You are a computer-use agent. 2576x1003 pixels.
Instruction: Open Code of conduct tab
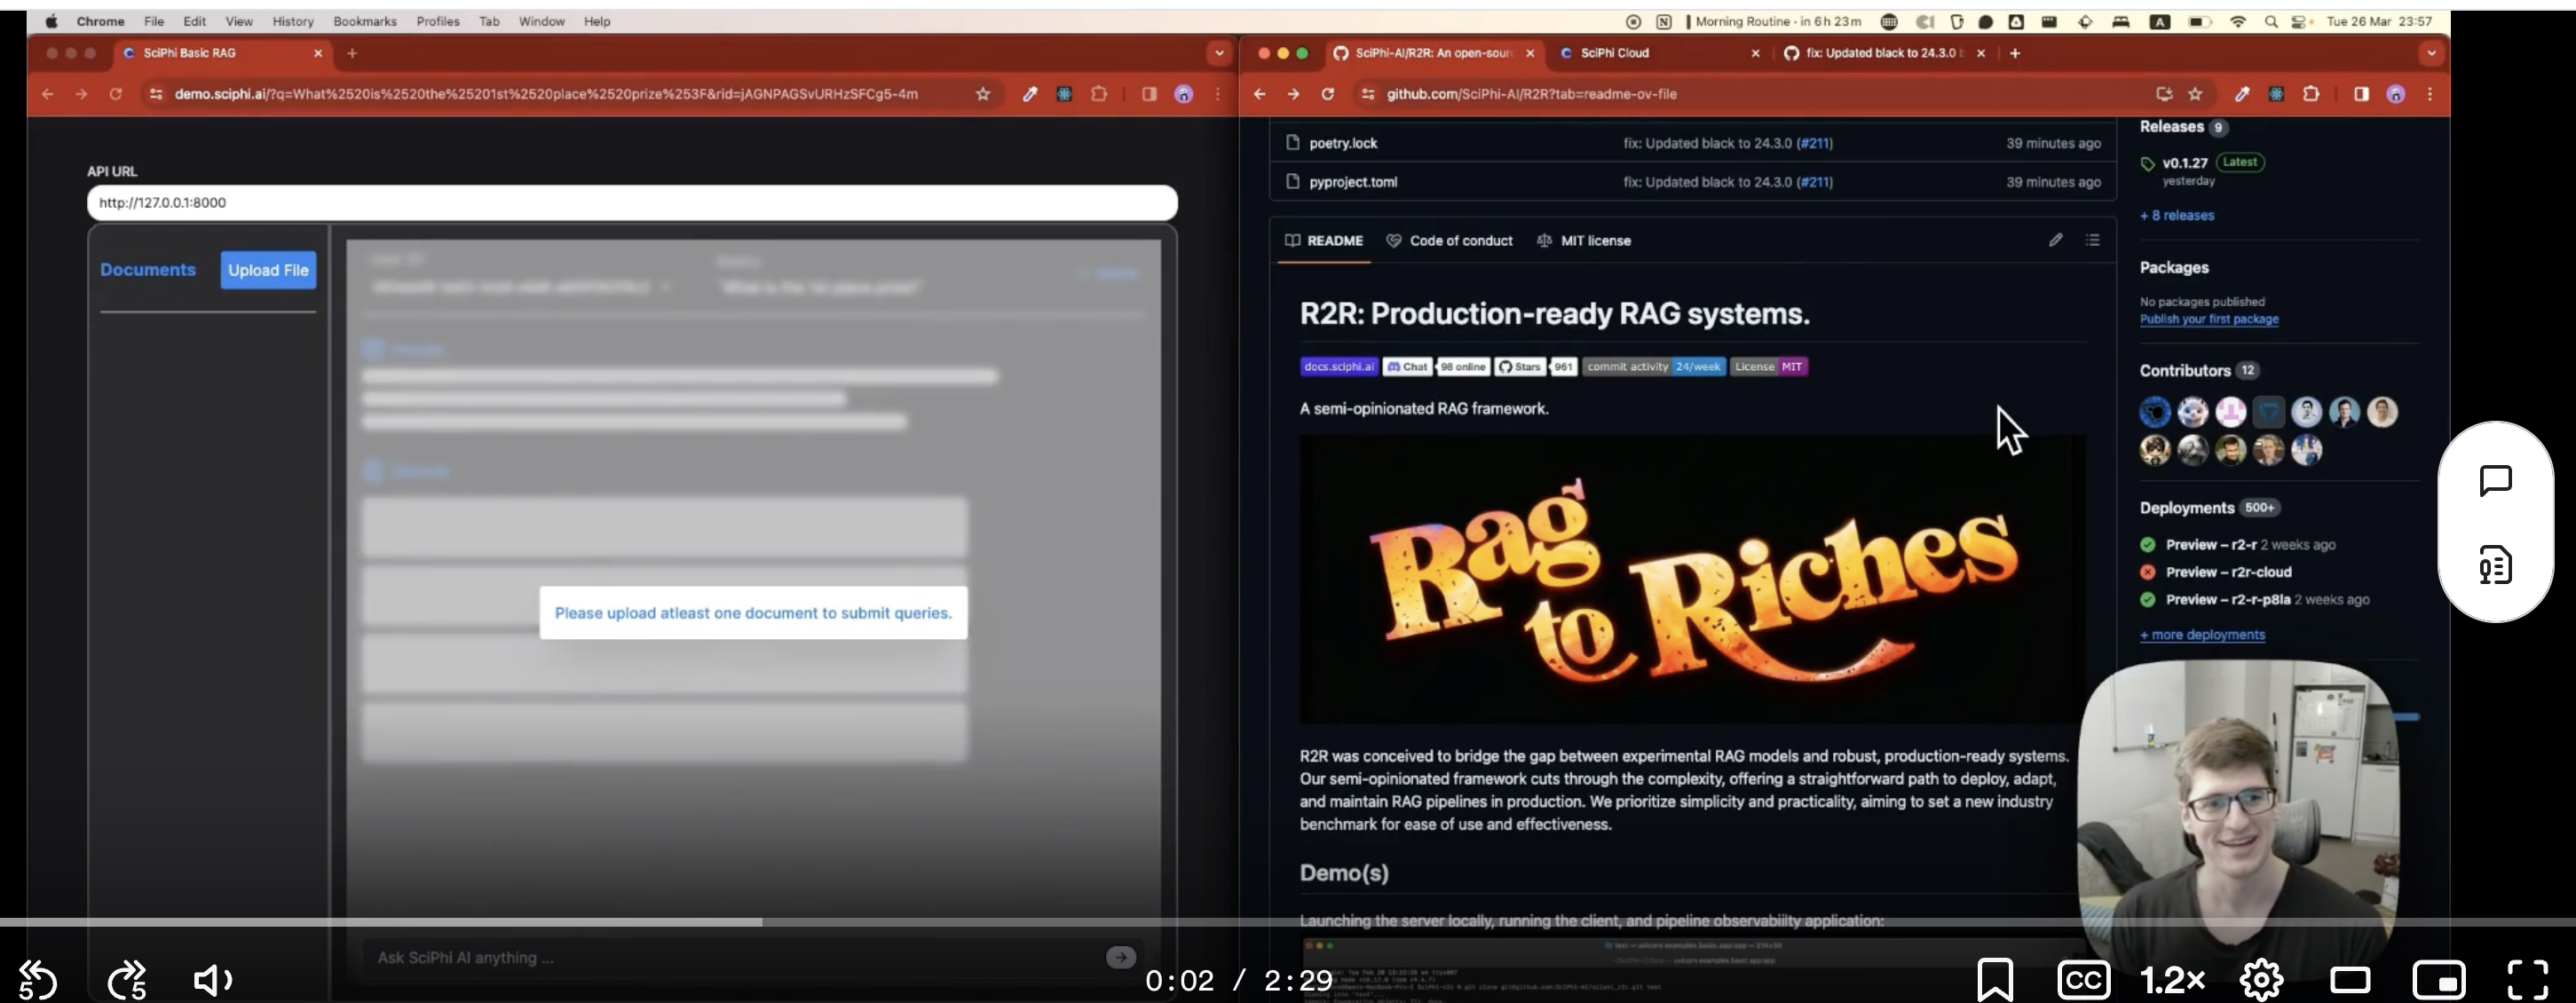coord(1449,241)
